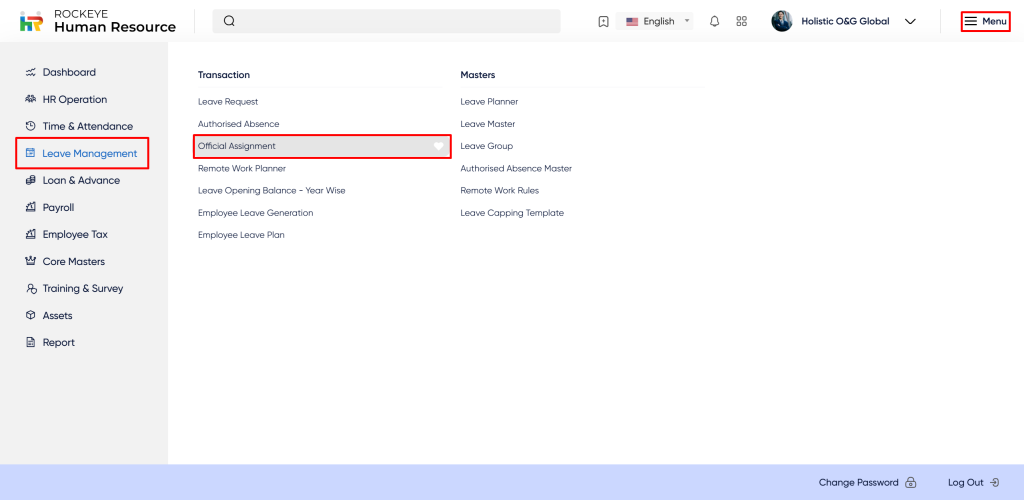This screenshot has width=1024, height=500.
Task: Click the search magnifier icon
Action: tap(229, 21)
